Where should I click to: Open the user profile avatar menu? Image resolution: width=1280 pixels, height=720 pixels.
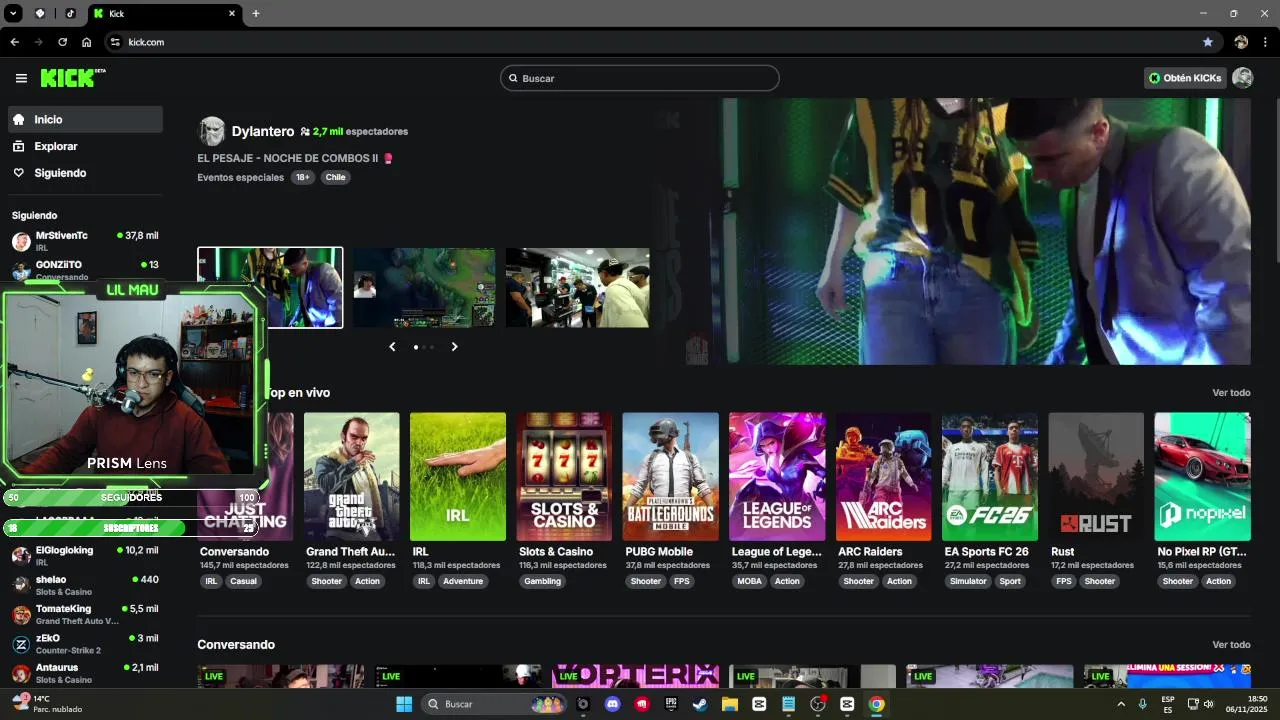[x=1242, y=78]
